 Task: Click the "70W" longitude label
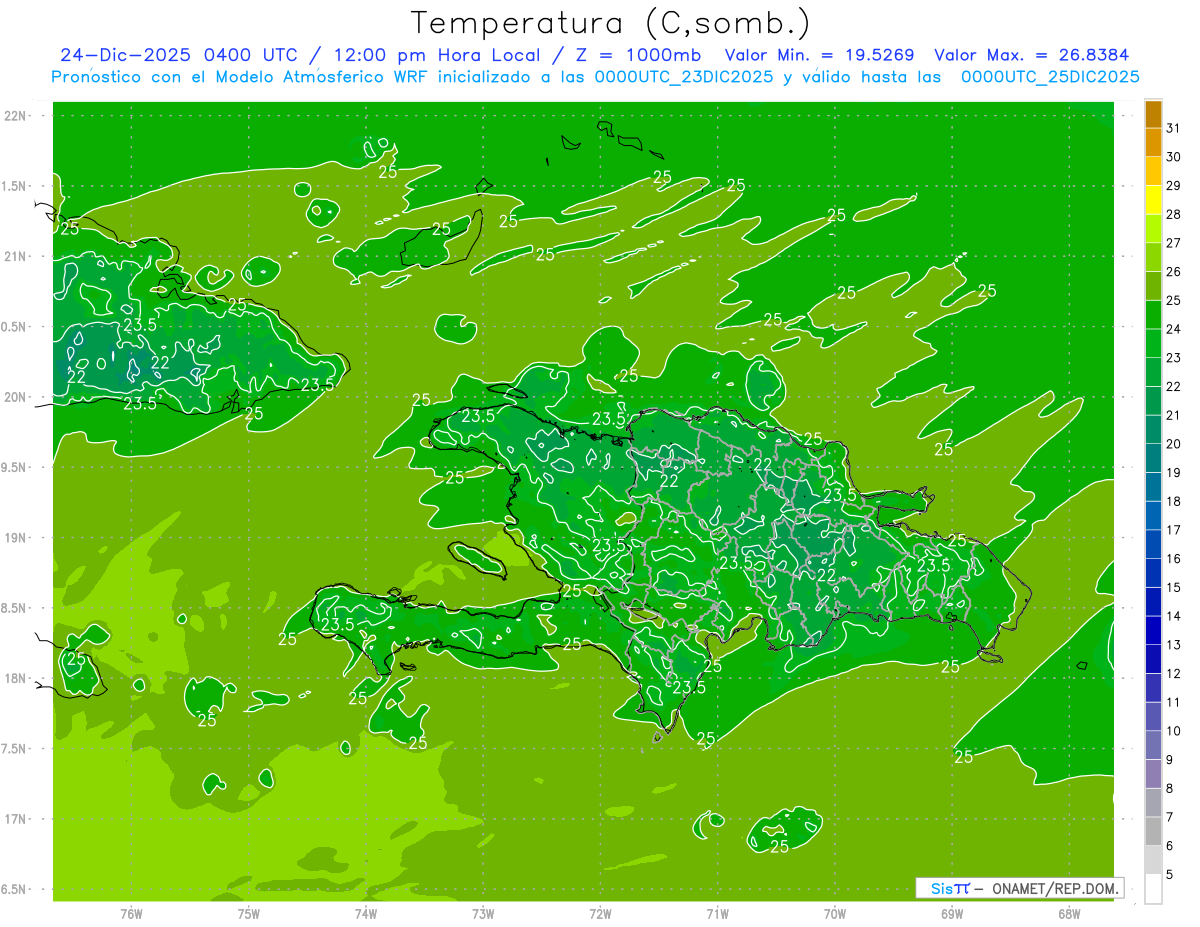point(835,913)
